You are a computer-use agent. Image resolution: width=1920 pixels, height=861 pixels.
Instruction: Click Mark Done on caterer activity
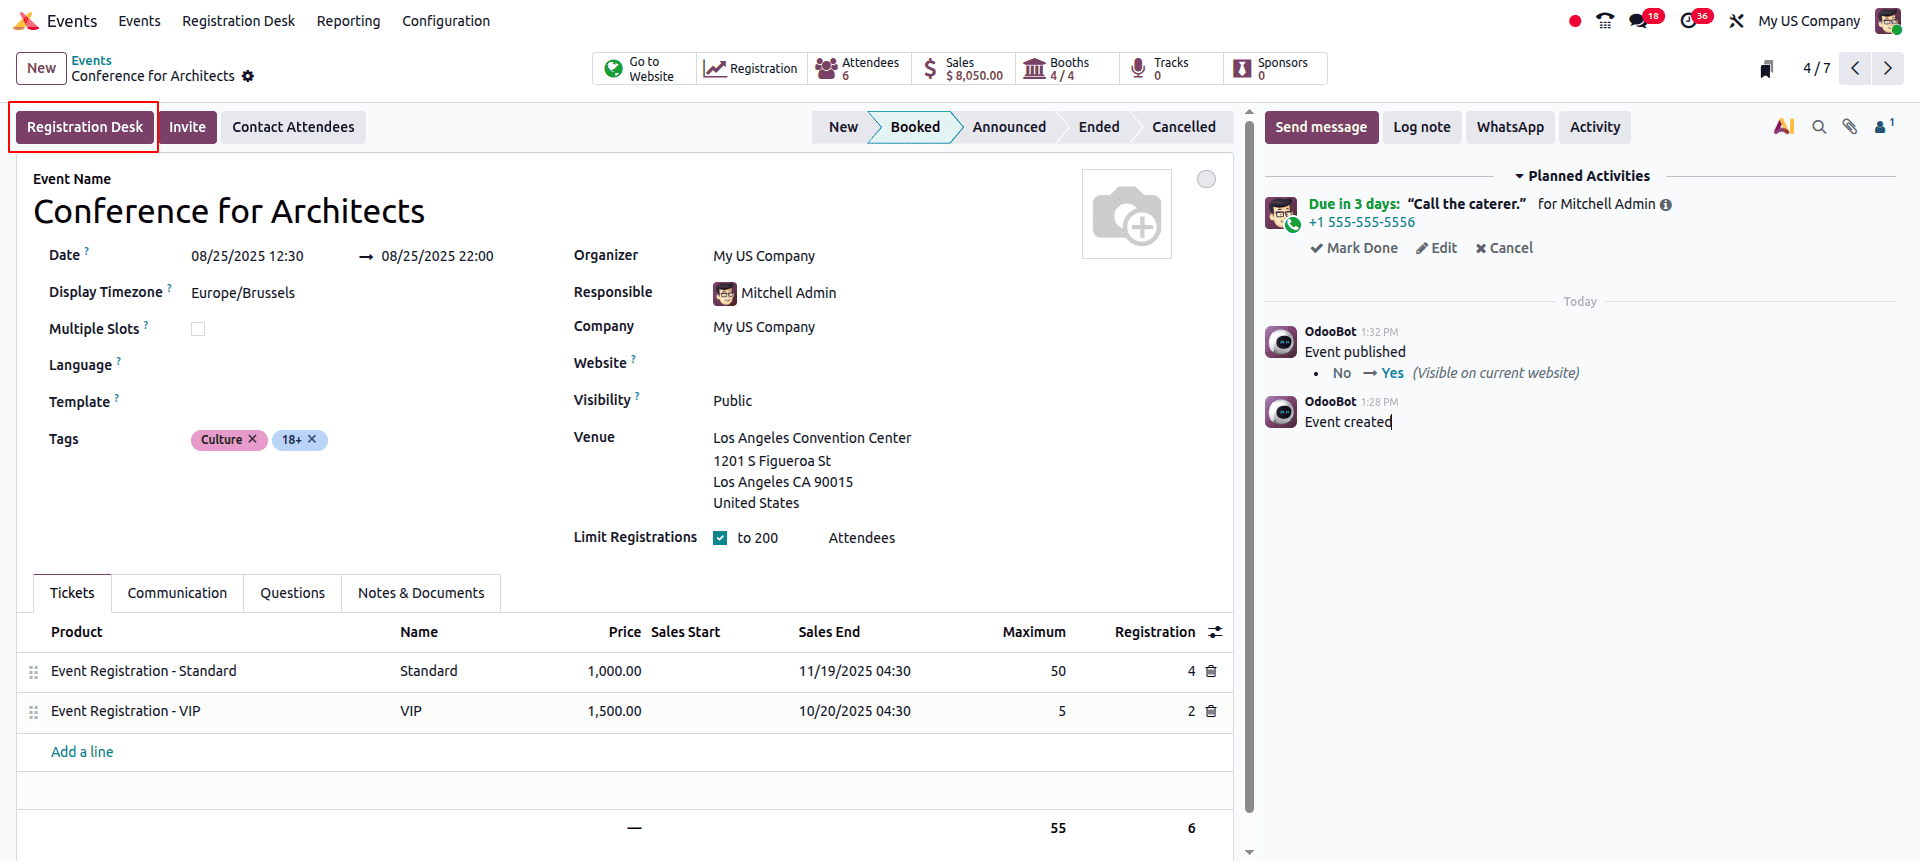(x=1354, y=248)
